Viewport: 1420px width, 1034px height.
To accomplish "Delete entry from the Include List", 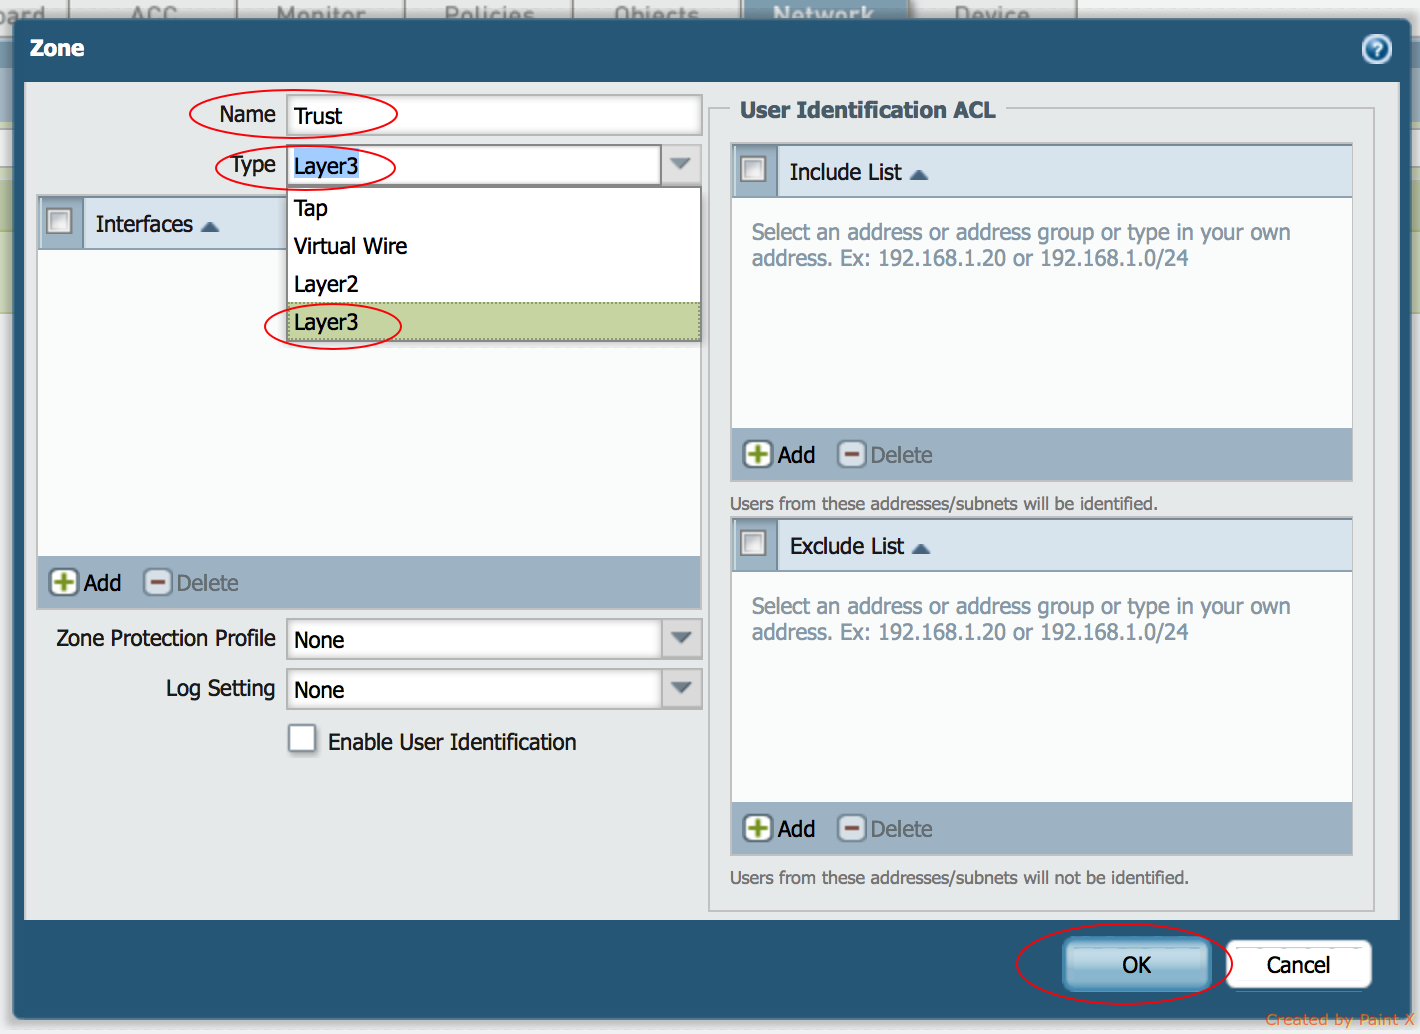I will point(885,455).
